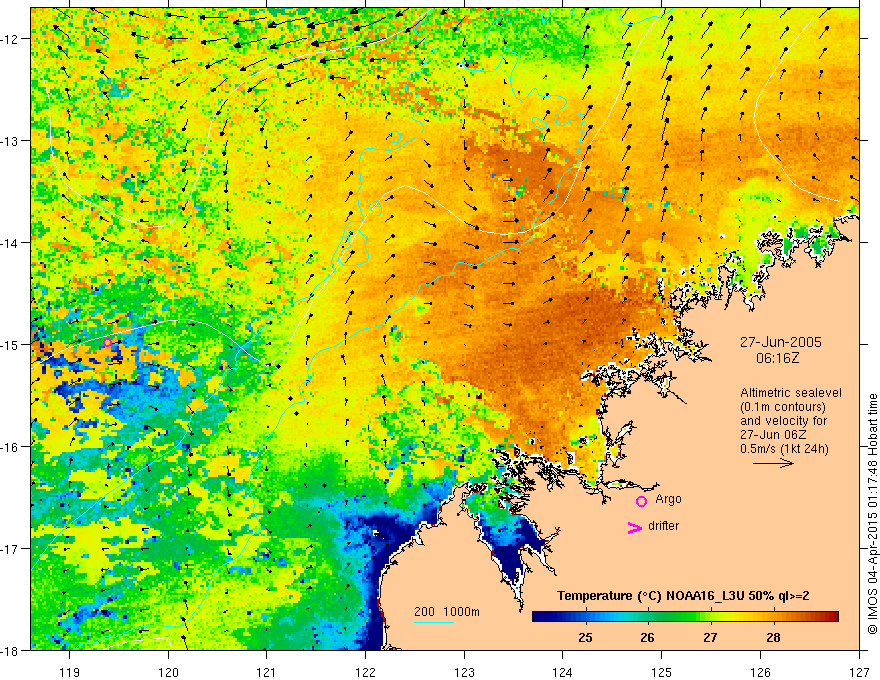
Task: Click the longitude axis label 122
Action: (x=365, y=672)
